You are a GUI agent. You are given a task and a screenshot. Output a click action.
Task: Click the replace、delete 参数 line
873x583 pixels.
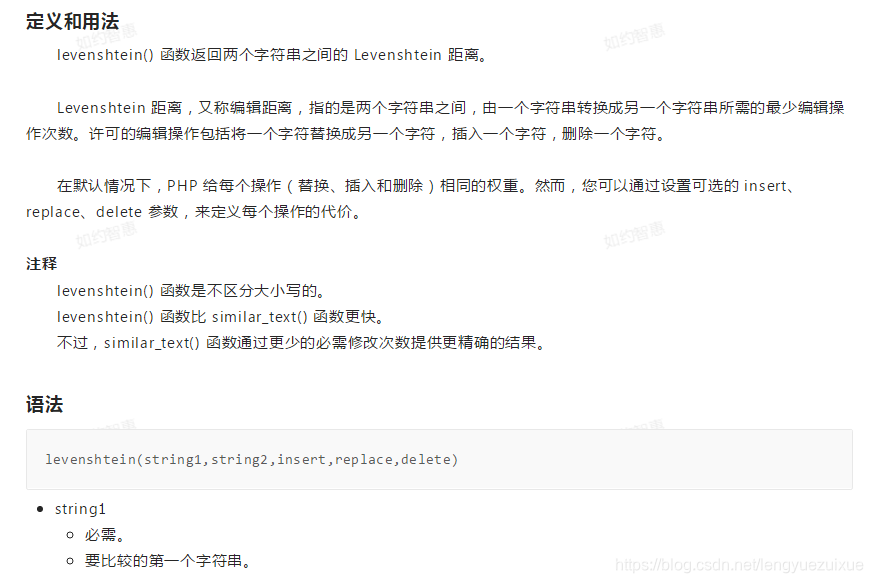[x=195, y=212]
